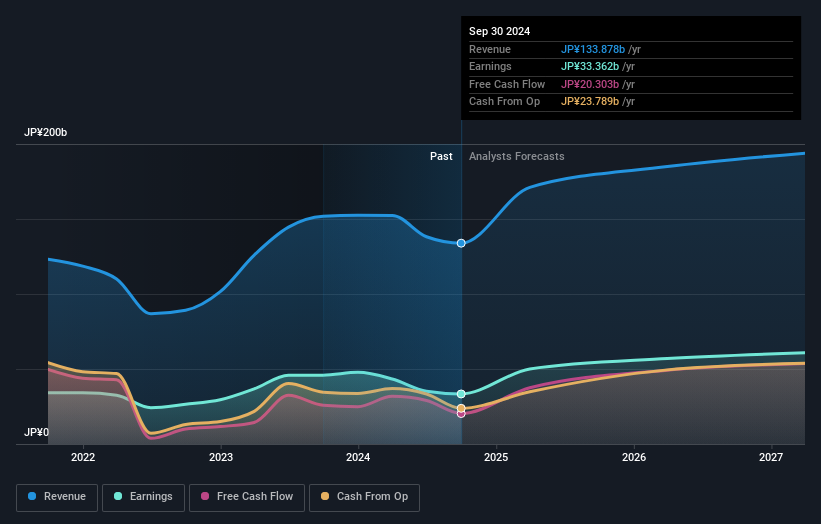The image size is (821, 524).
Task: Click the Revenue row label in tooltip
Action: pos(490,49)
